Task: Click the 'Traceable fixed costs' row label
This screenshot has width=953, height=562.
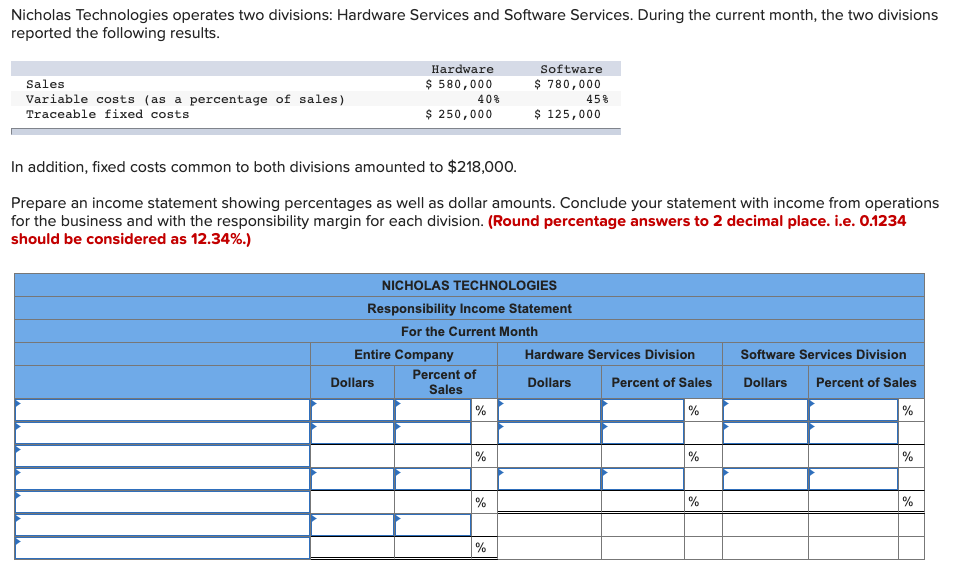Action: point(108,114)
